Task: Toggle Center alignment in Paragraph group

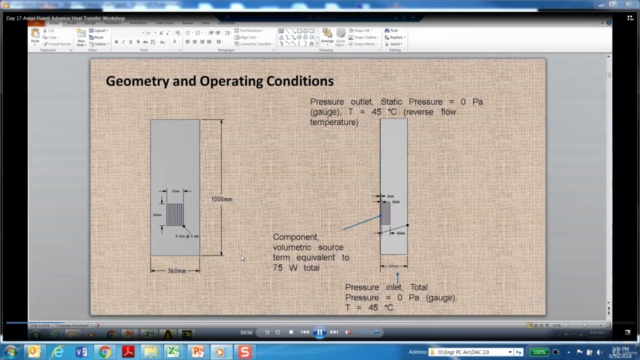Action: (195, 42)
